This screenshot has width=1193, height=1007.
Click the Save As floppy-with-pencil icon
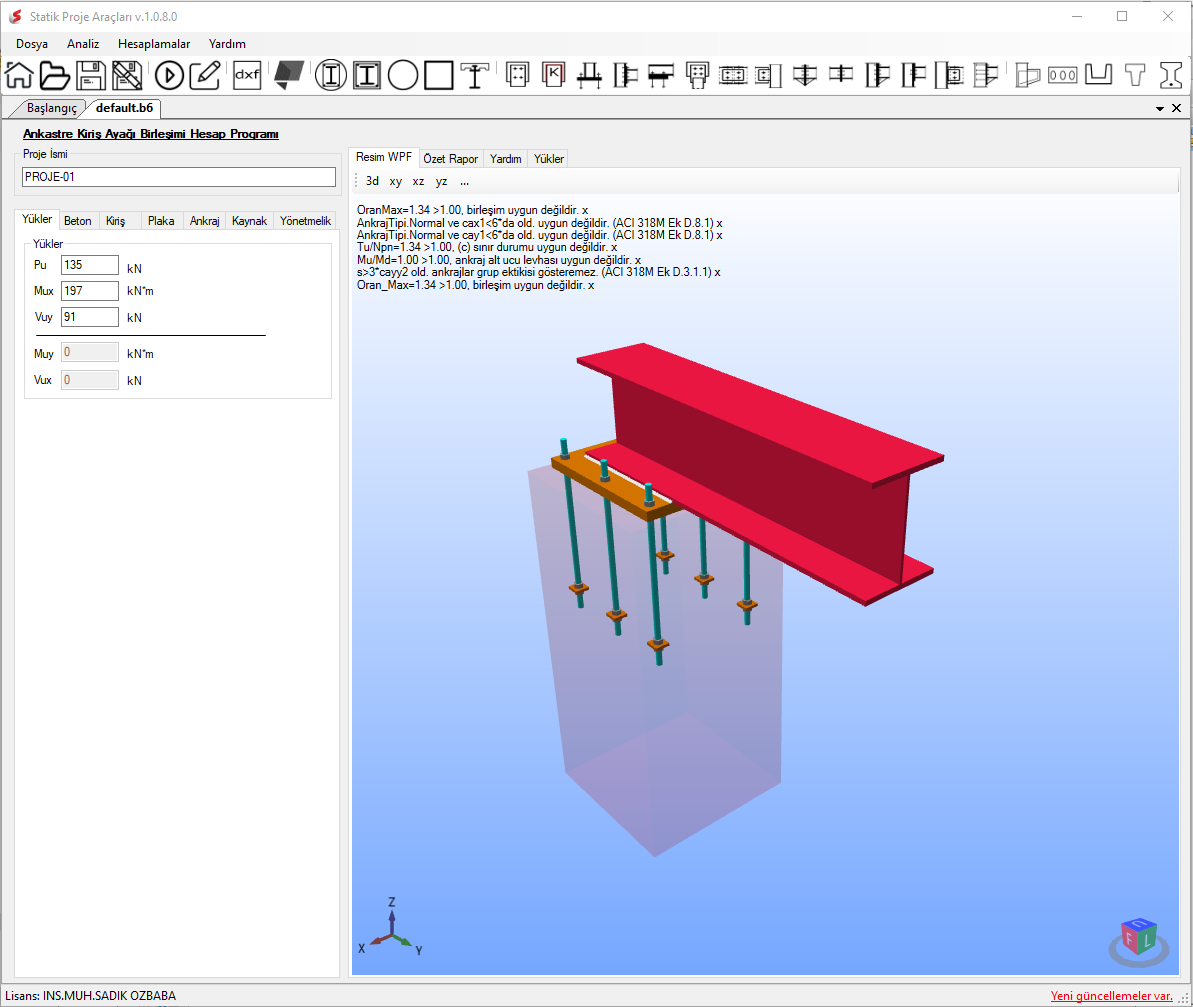[127, 75]
